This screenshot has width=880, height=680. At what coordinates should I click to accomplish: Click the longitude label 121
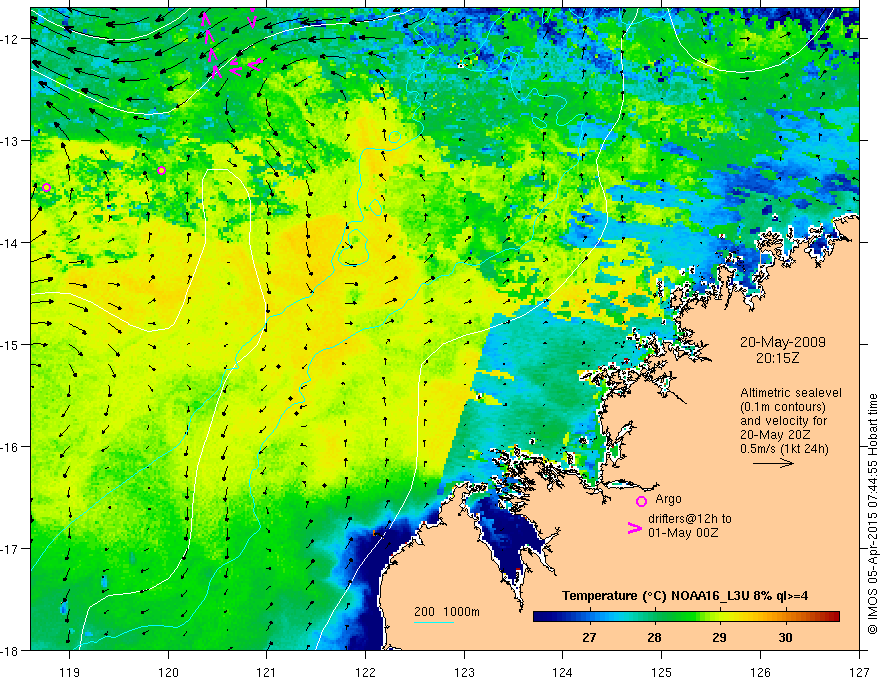pos(267,672)
